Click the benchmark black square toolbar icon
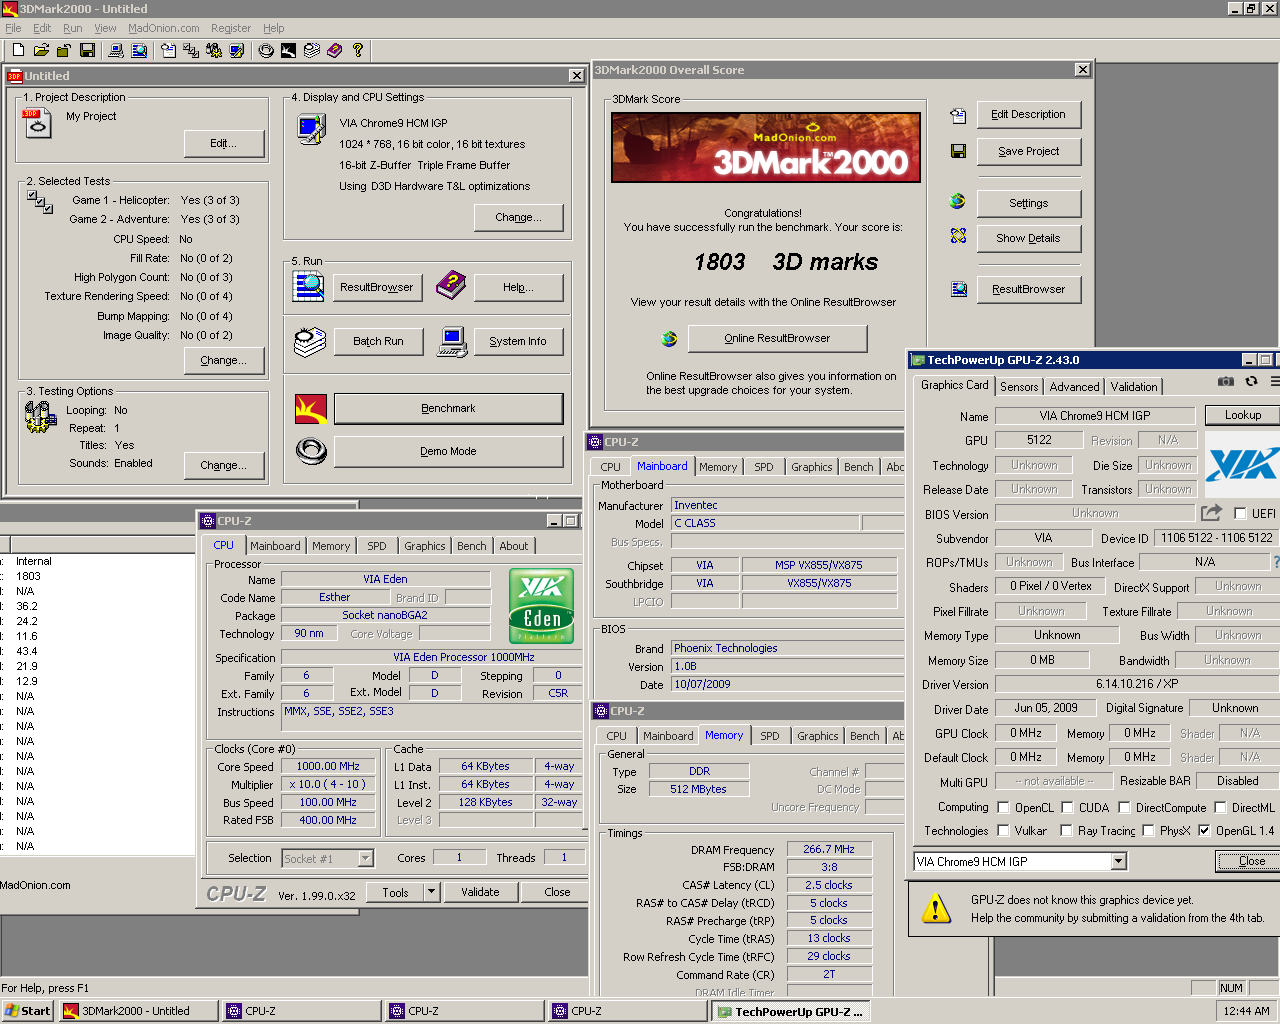1280x1024 pixels. (x=288, y=50)
